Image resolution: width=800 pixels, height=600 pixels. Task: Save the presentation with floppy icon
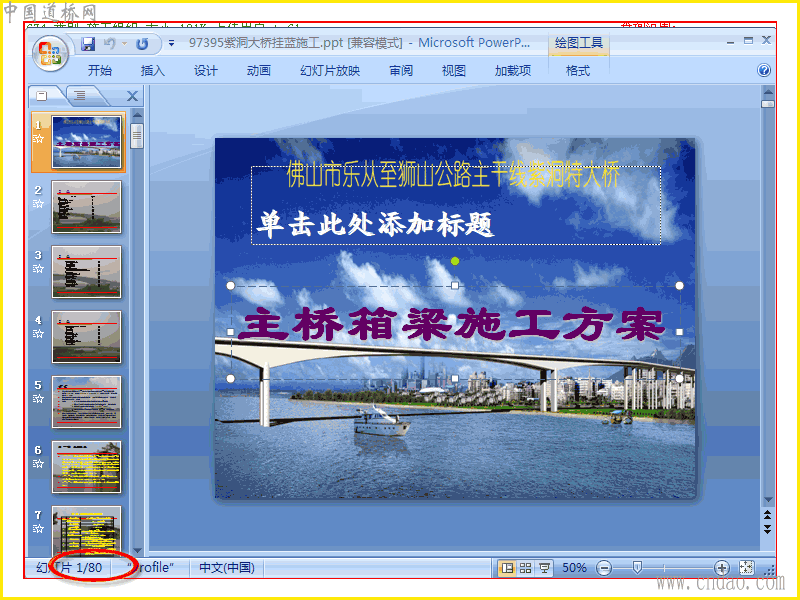88,44
